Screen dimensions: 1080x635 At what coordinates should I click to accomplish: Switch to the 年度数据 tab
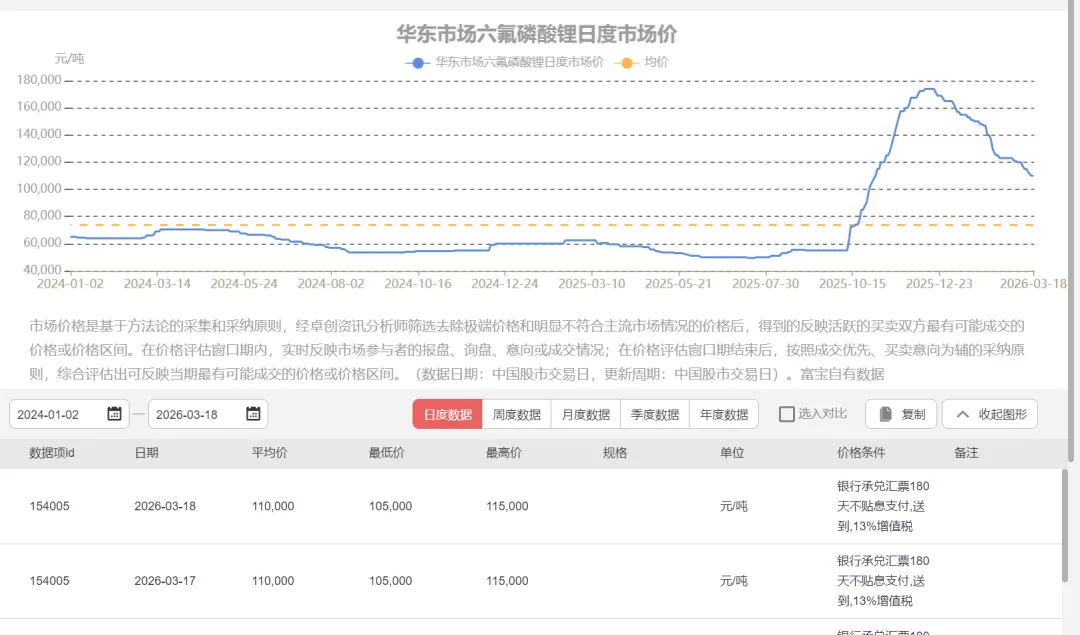726,413
